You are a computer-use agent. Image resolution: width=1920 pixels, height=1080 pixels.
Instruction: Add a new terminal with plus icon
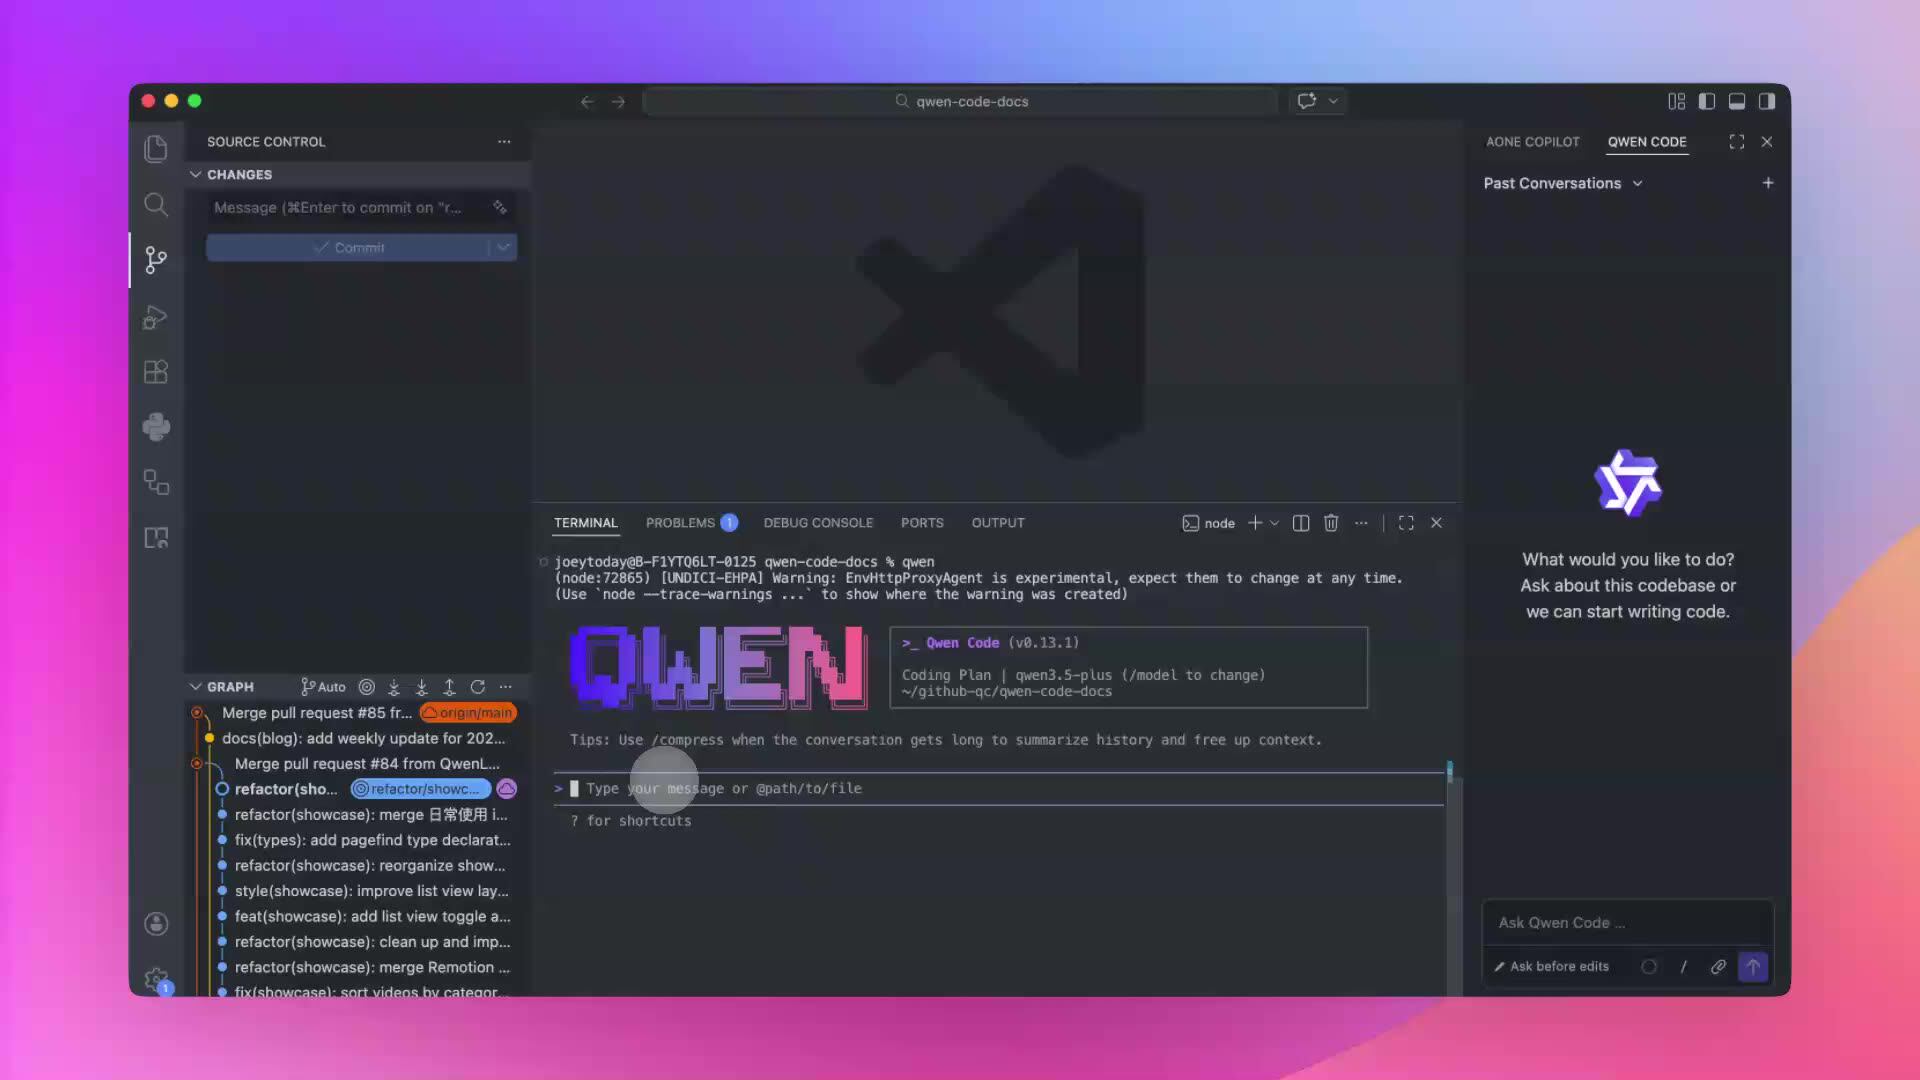tap(1255, 523)
